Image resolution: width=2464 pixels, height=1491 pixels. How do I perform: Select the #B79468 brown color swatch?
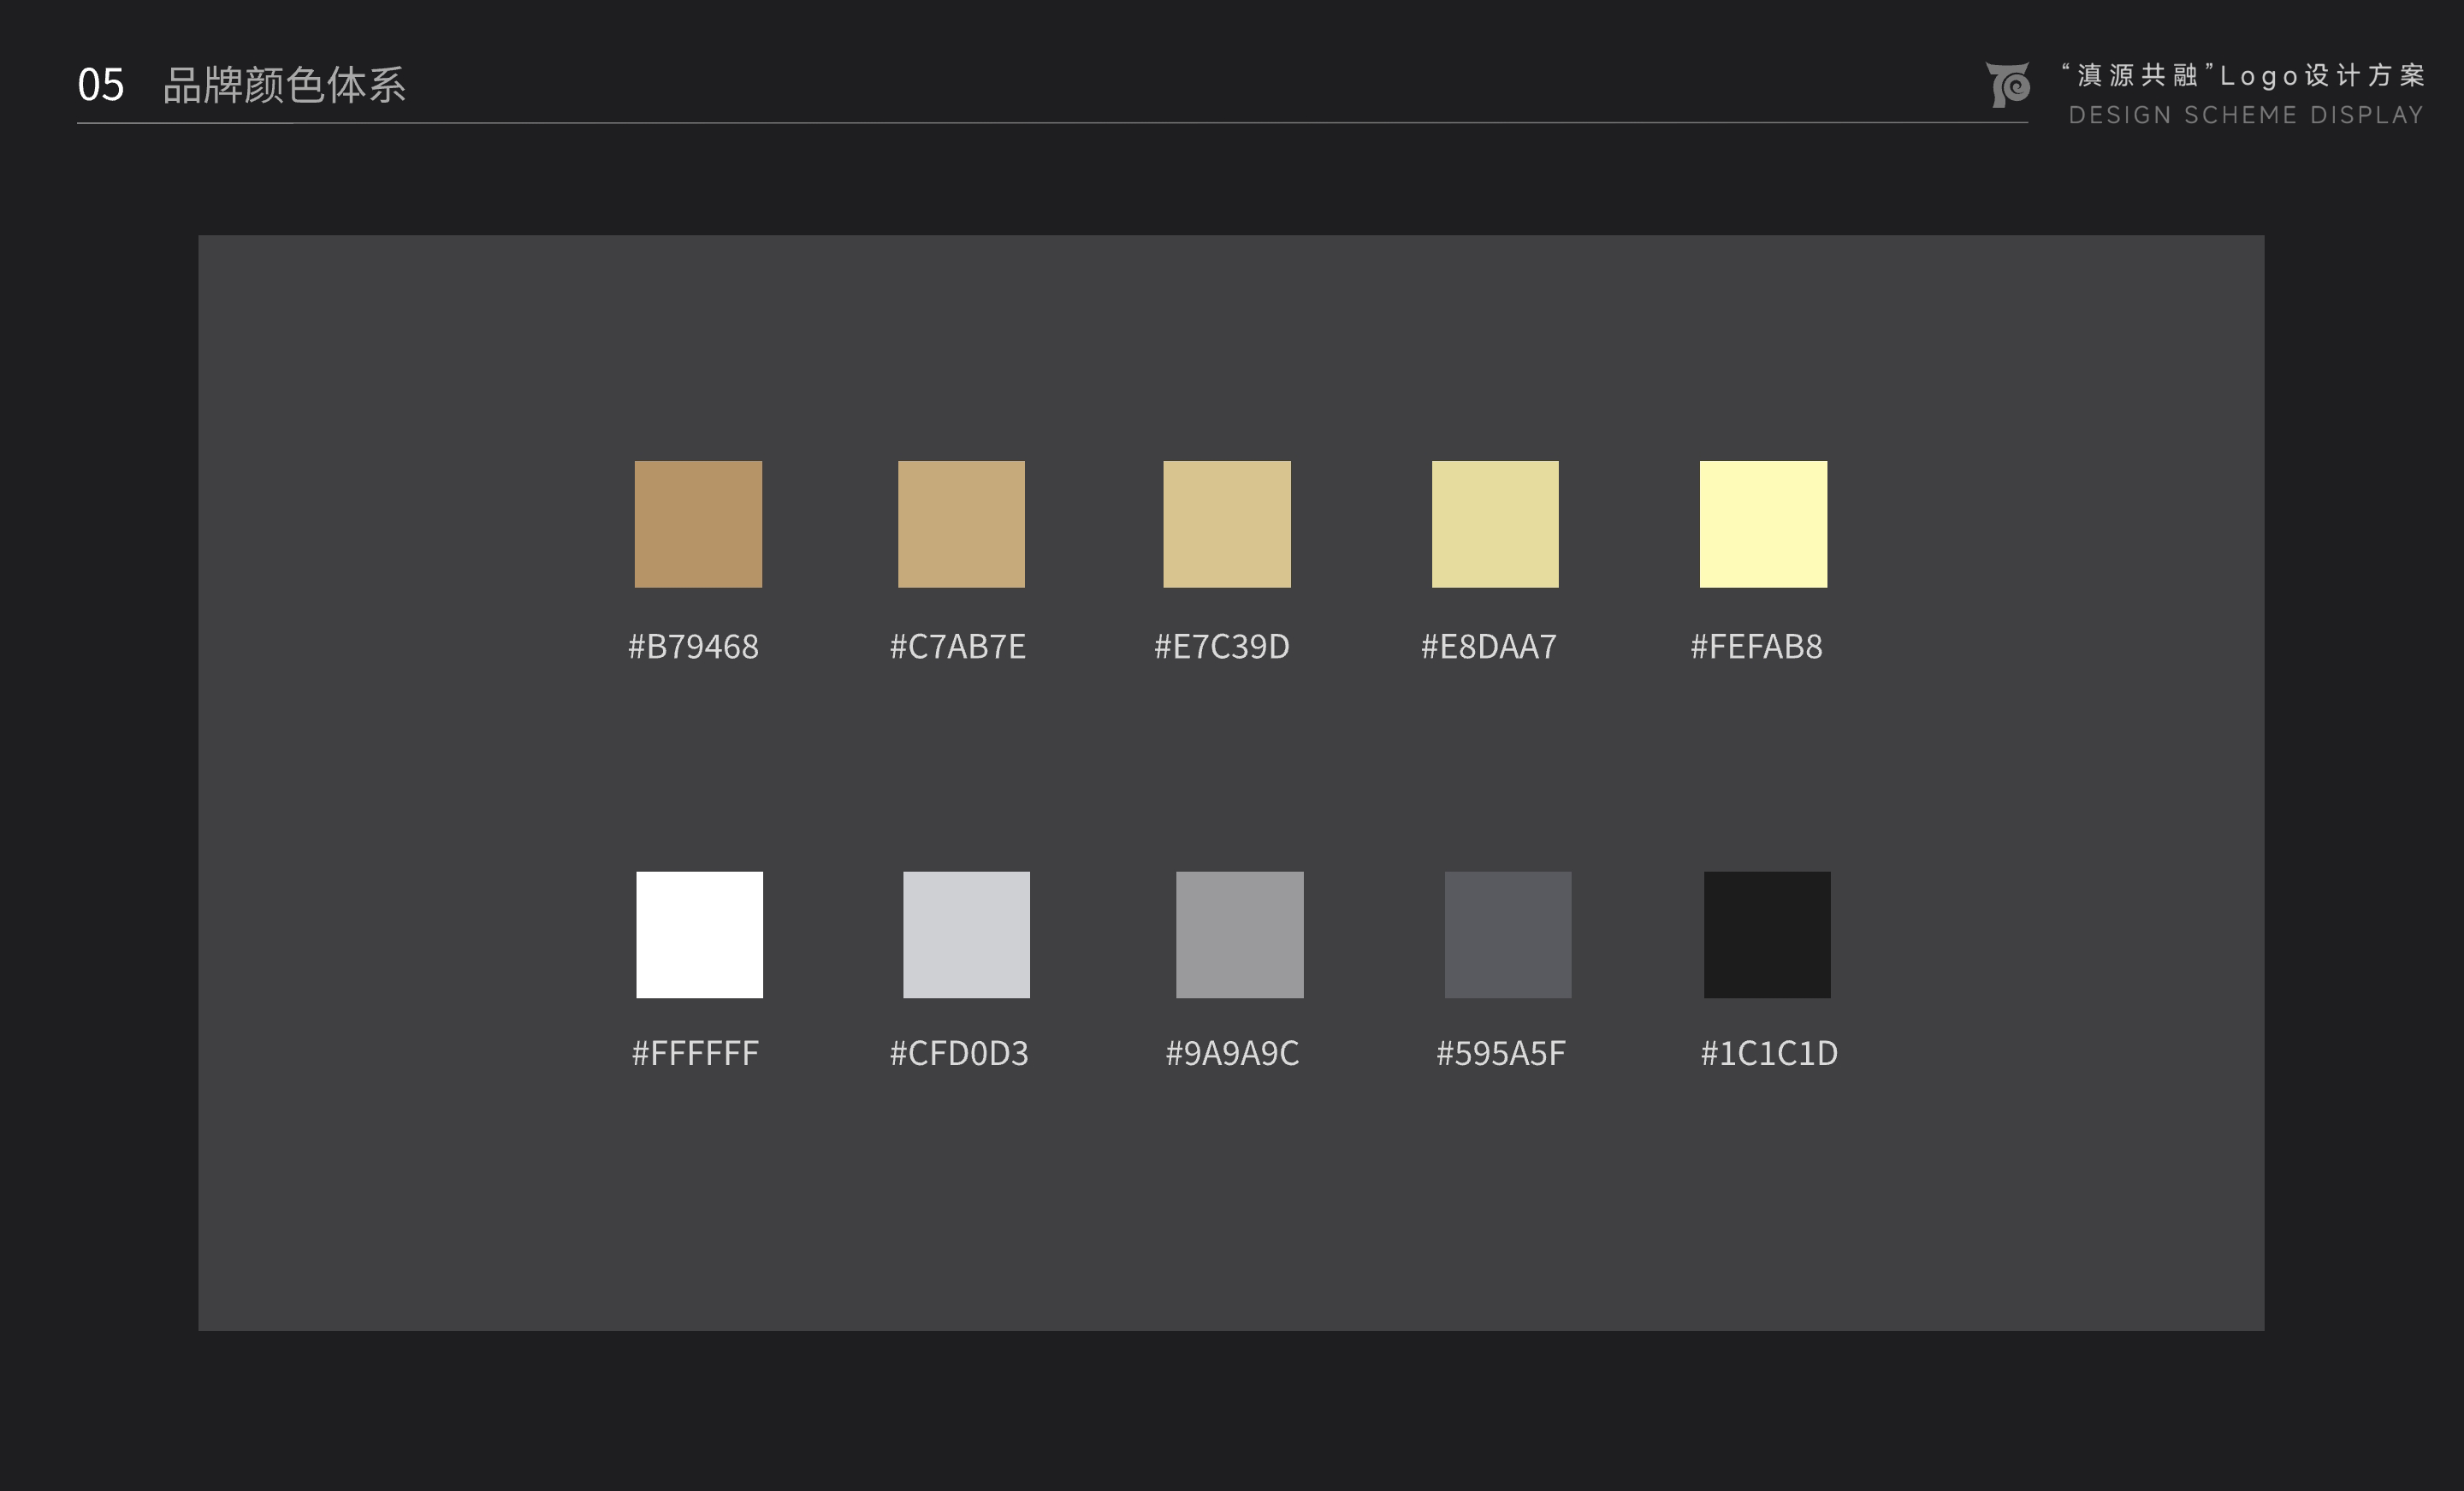click(x=698, y=524)
